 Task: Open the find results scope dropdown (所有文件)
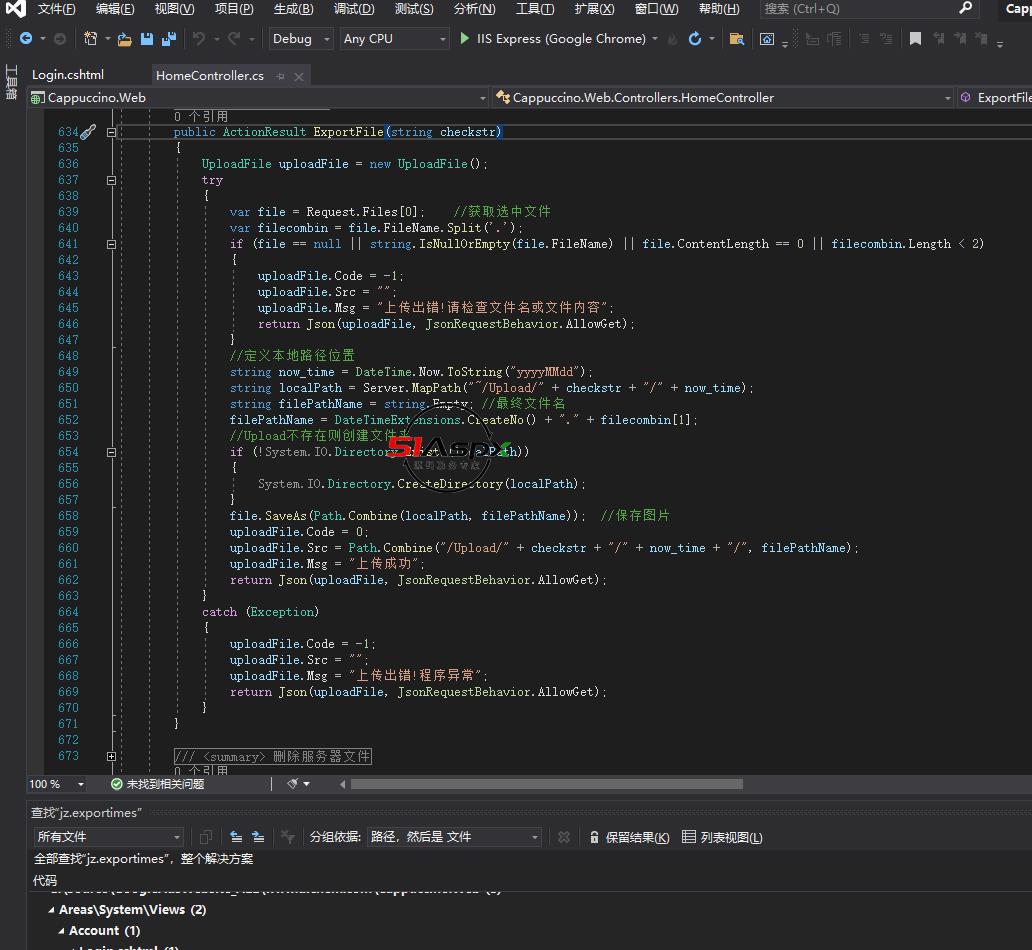(109, 837)
